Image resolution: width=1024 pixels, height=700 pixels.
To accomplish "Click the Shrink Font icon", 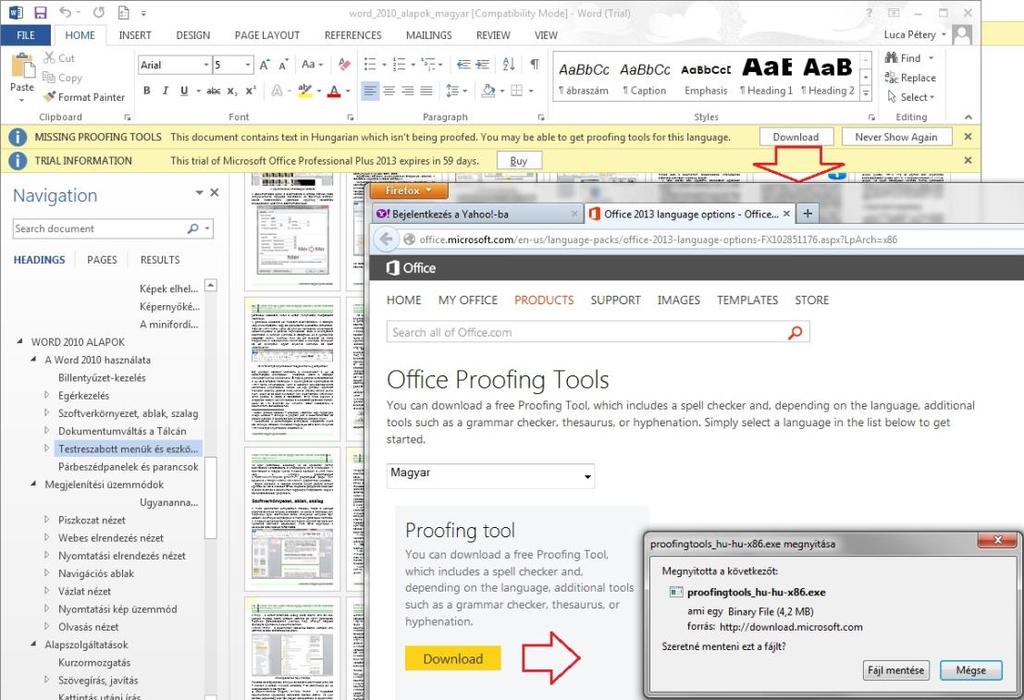I will click(283, 65).
